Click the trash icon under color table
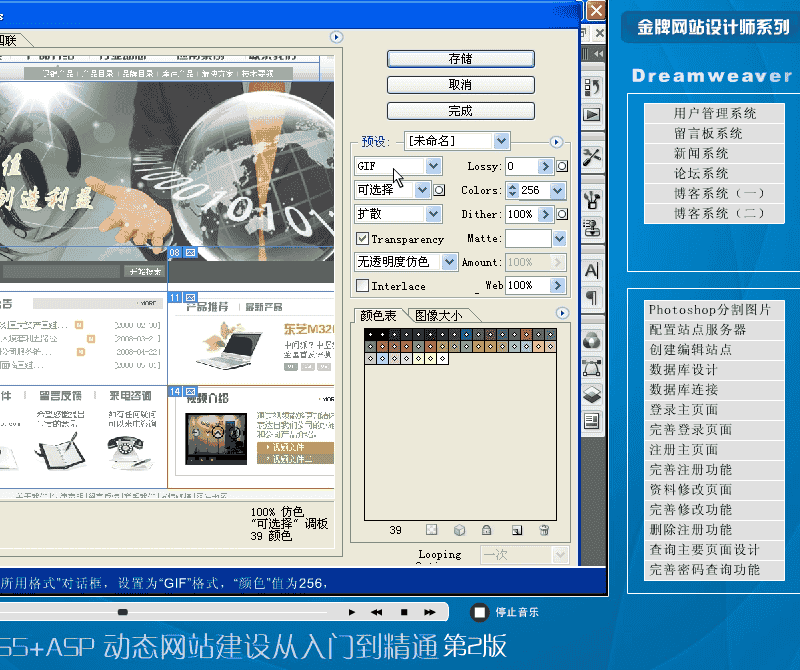Image resolution: width=800 pixels, height=670 pixels. pyautogui.click(x=544, y=530)
